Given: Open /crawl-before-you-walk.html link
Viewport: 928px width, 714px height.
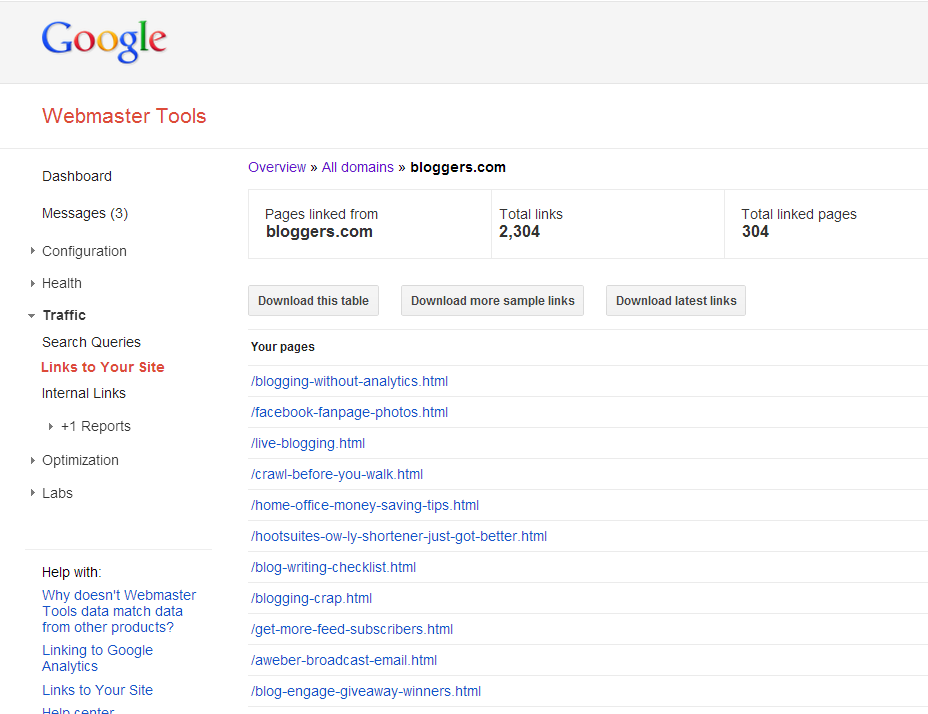Looking at the screenshot, I should click(337, 474).
